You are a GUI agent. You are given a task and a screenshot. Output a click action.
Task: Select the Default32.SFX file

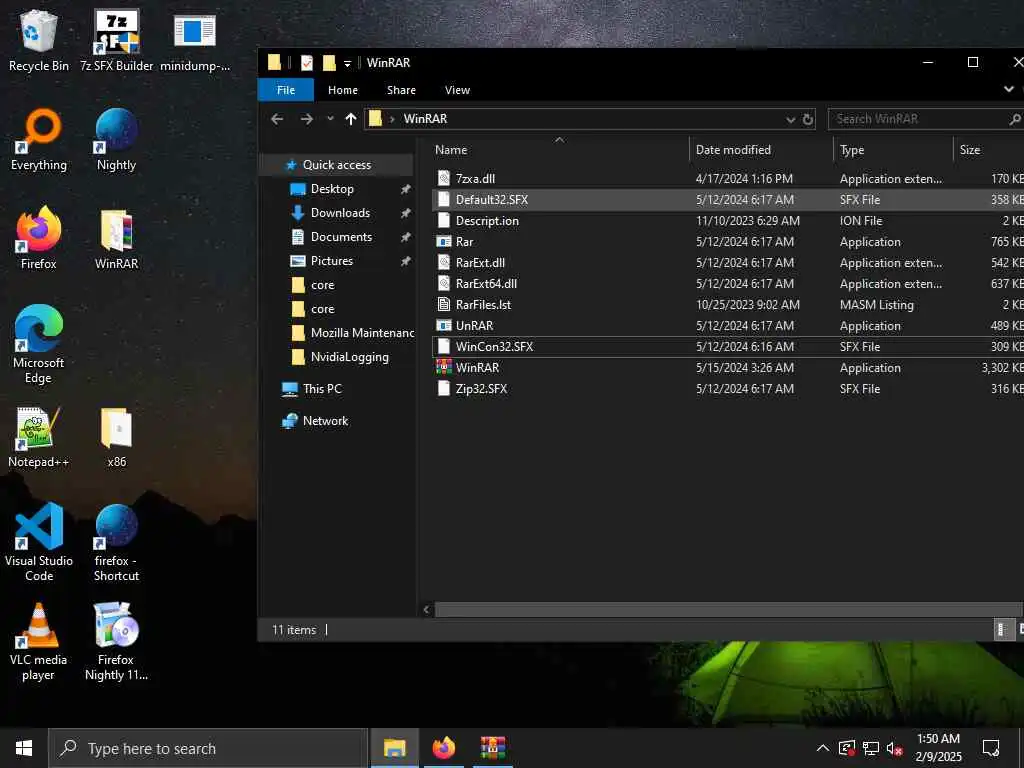728,200
